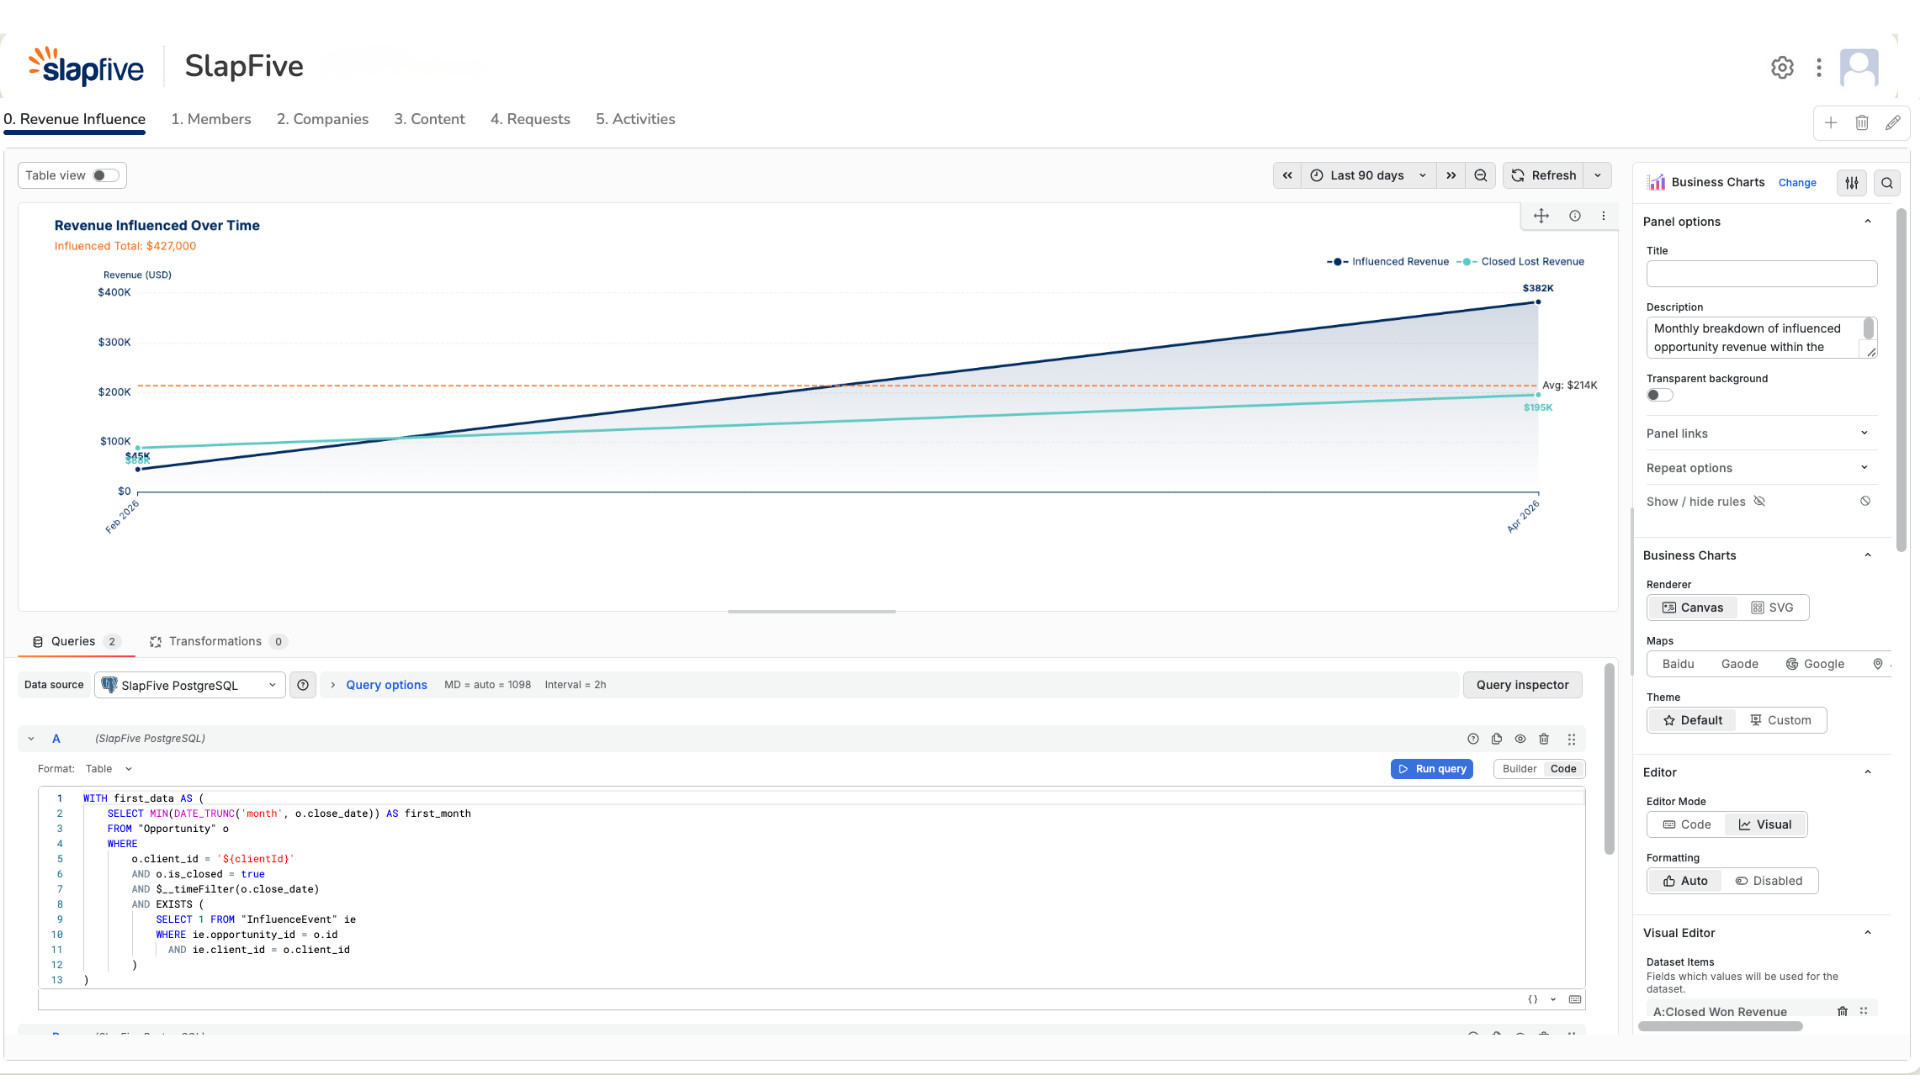Select SVG renderer
Screen dimensions: 1920x1080
[x=1772, y=607]
